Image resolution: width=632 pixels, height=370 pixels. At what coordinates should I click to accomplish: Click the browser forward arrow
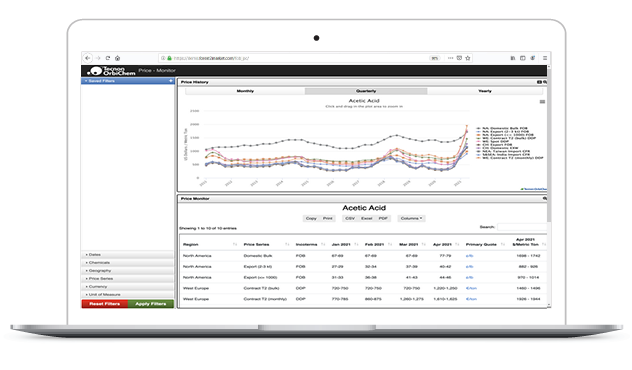click(98, 58)
